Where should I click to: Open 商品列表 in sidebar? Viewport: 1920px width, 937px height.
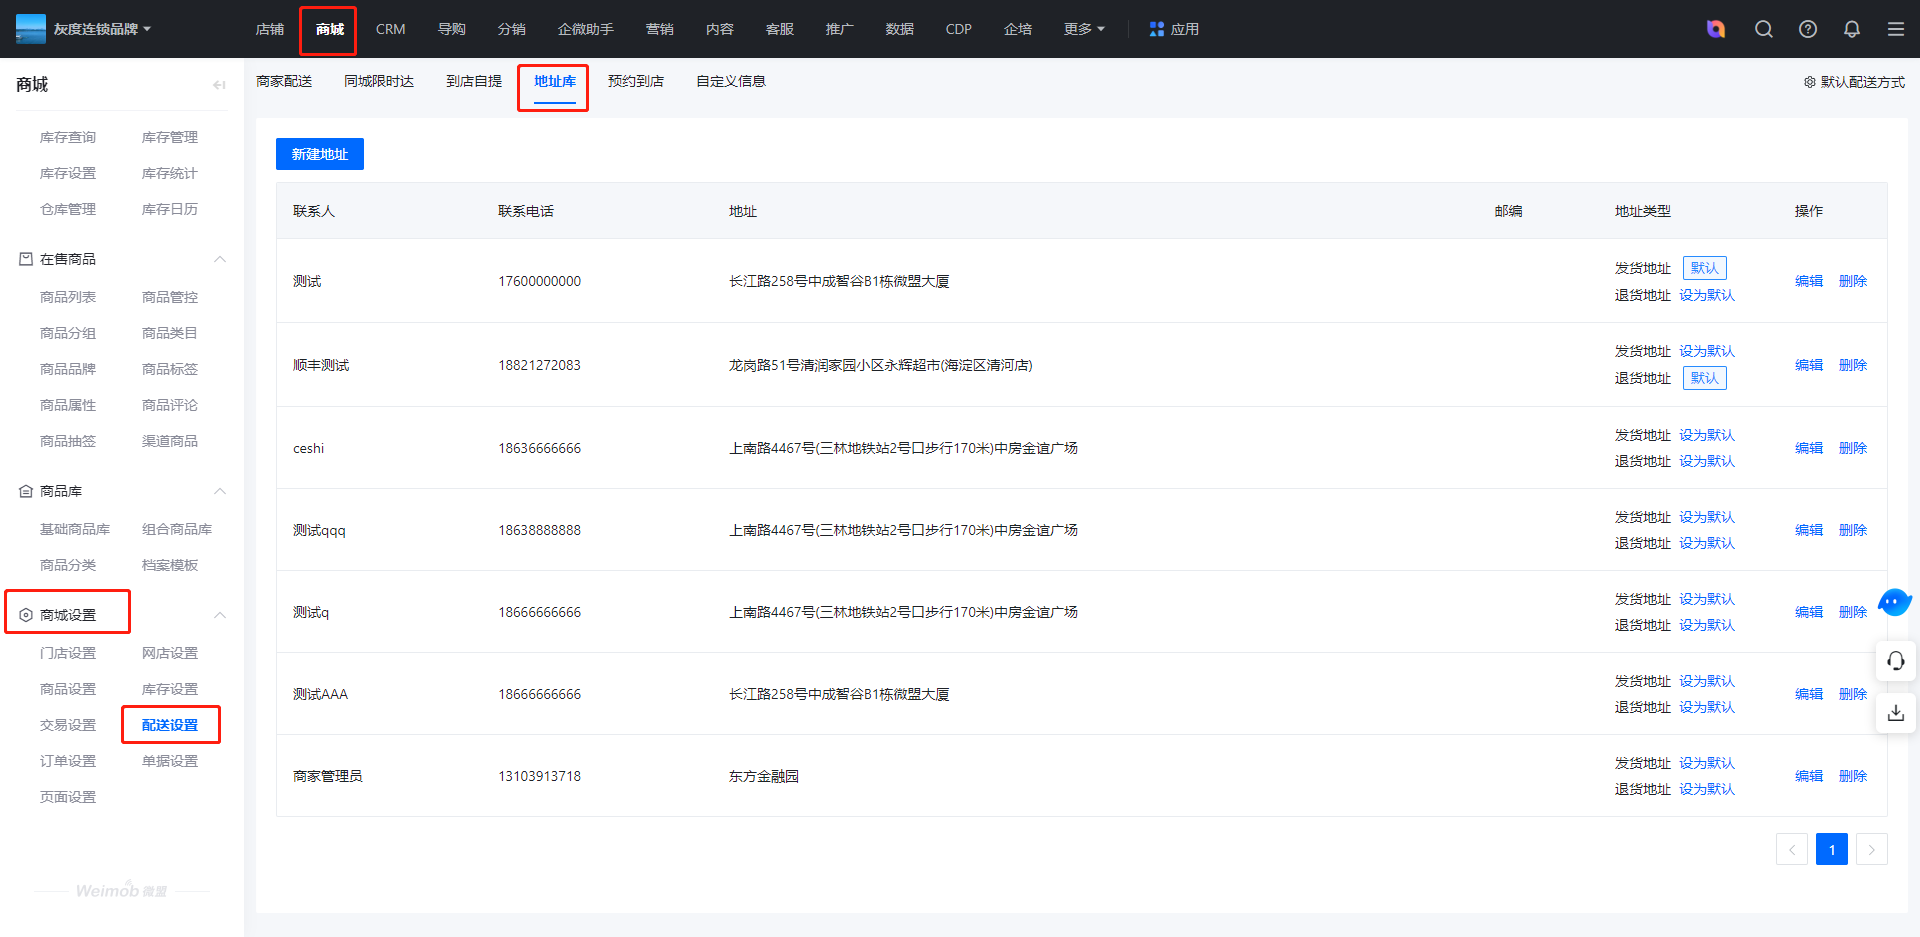tap(68, 297)
